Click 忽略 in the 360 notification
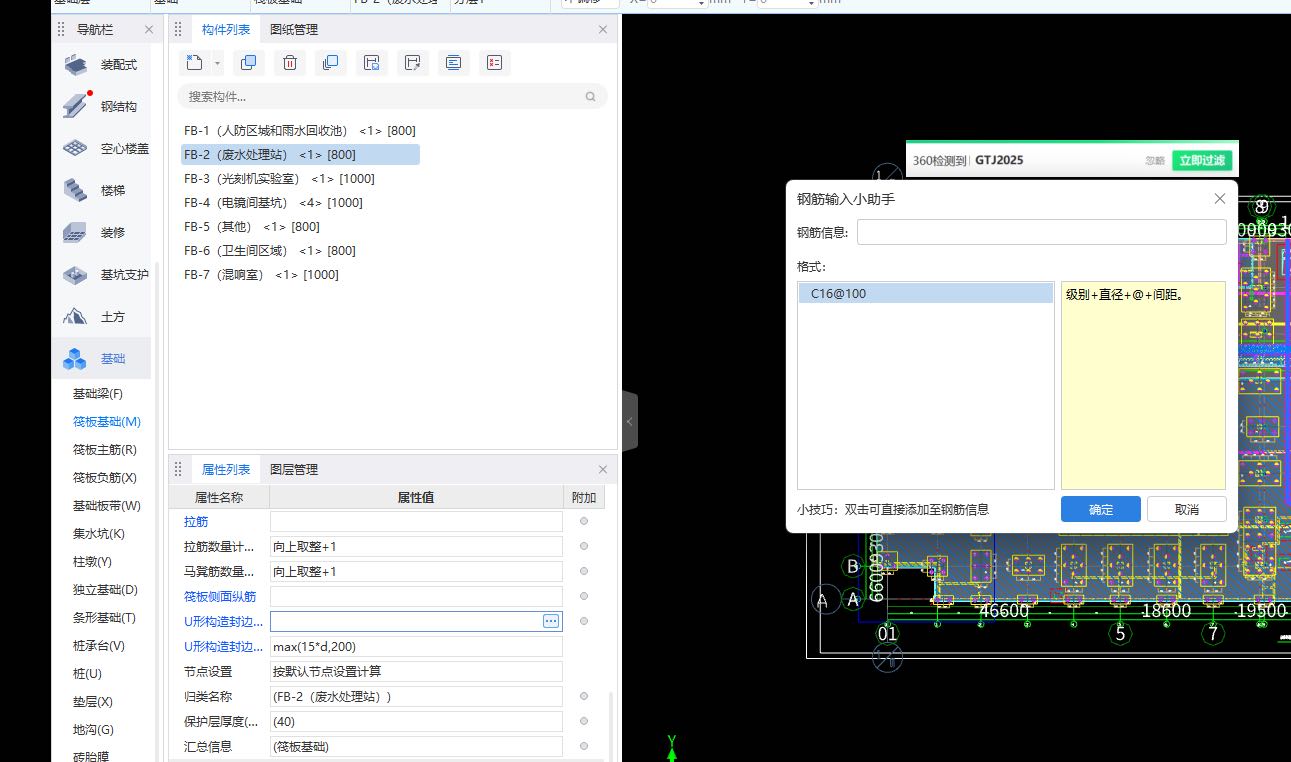 click(x=1155, y=160)
